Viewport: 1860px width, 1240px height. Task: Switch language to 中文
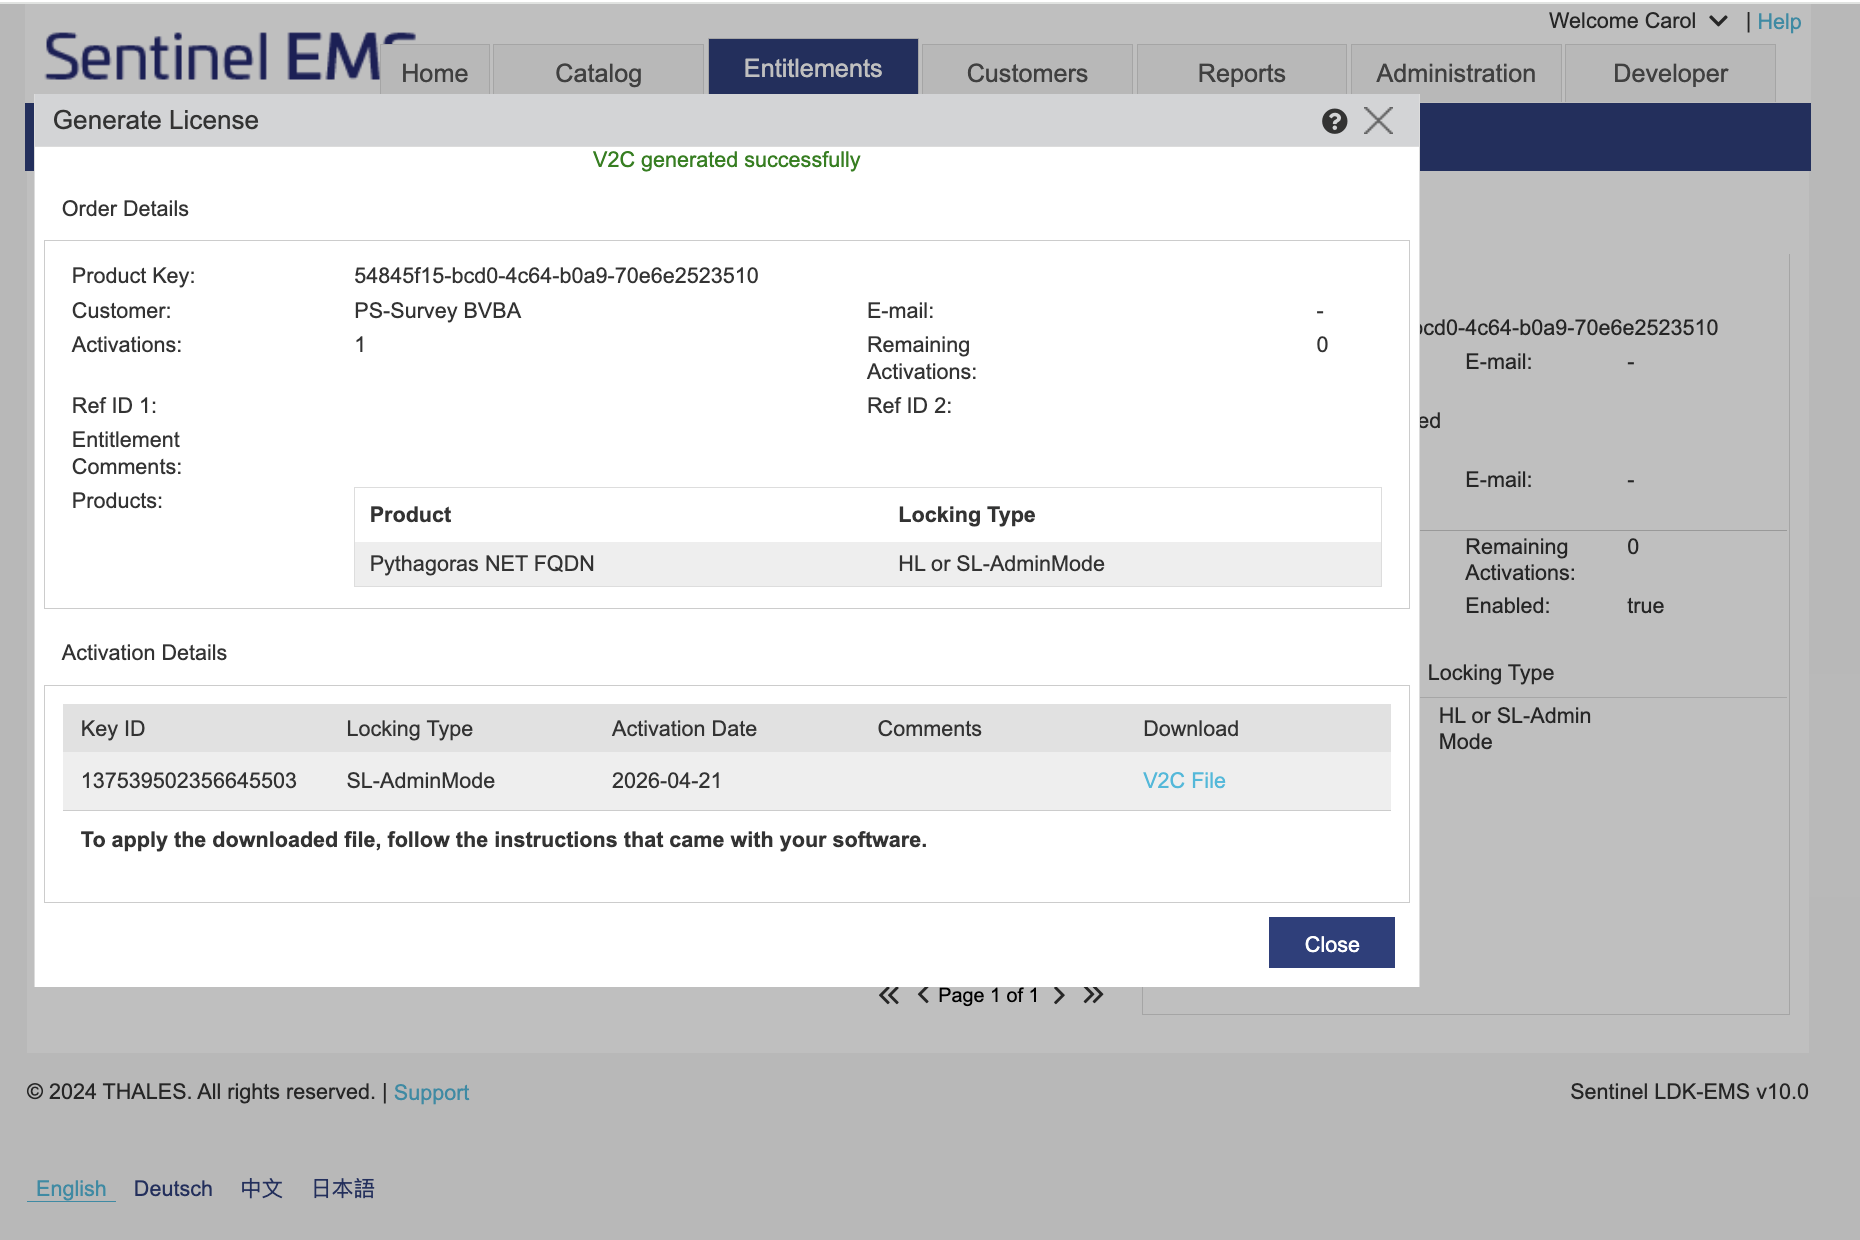(262, 1188)
